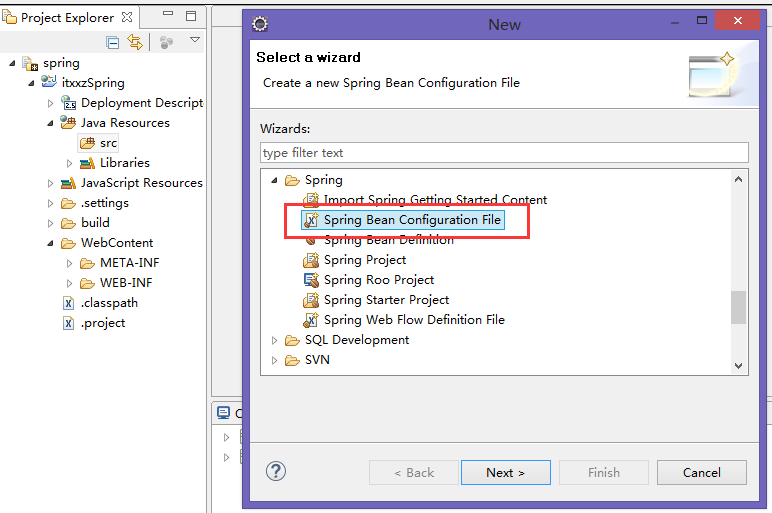Close the New wizard dialog

pyautogui.click(x=738, y=21)
